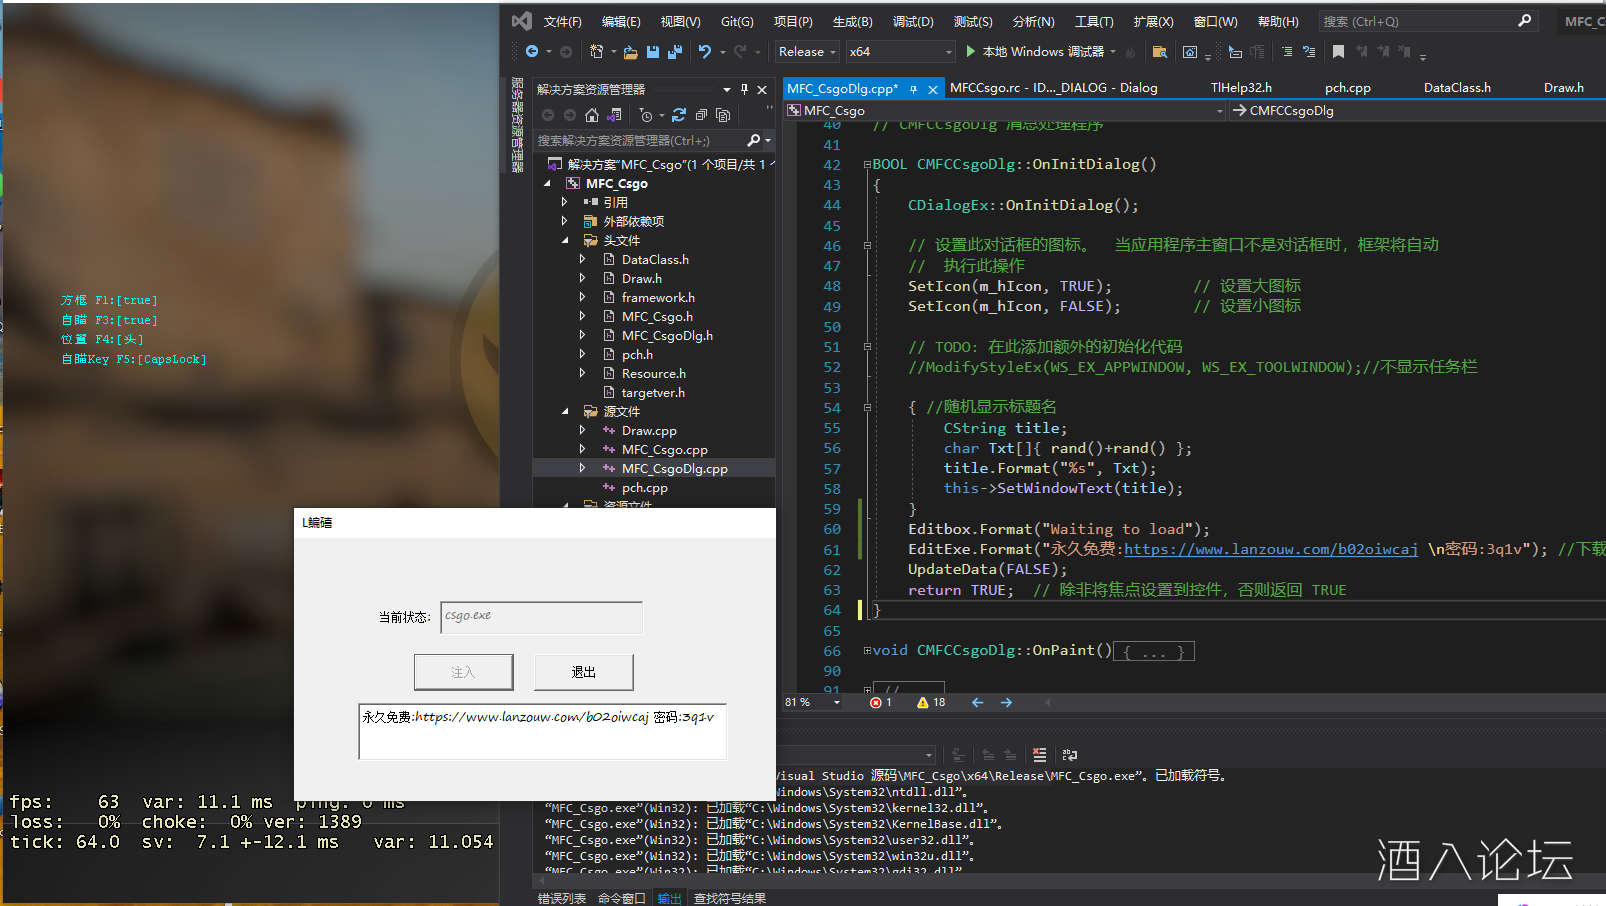Switch to the DataClass.h tab
The height and width of the screenshot is (906, 1606).
(x=1457, y=88)
